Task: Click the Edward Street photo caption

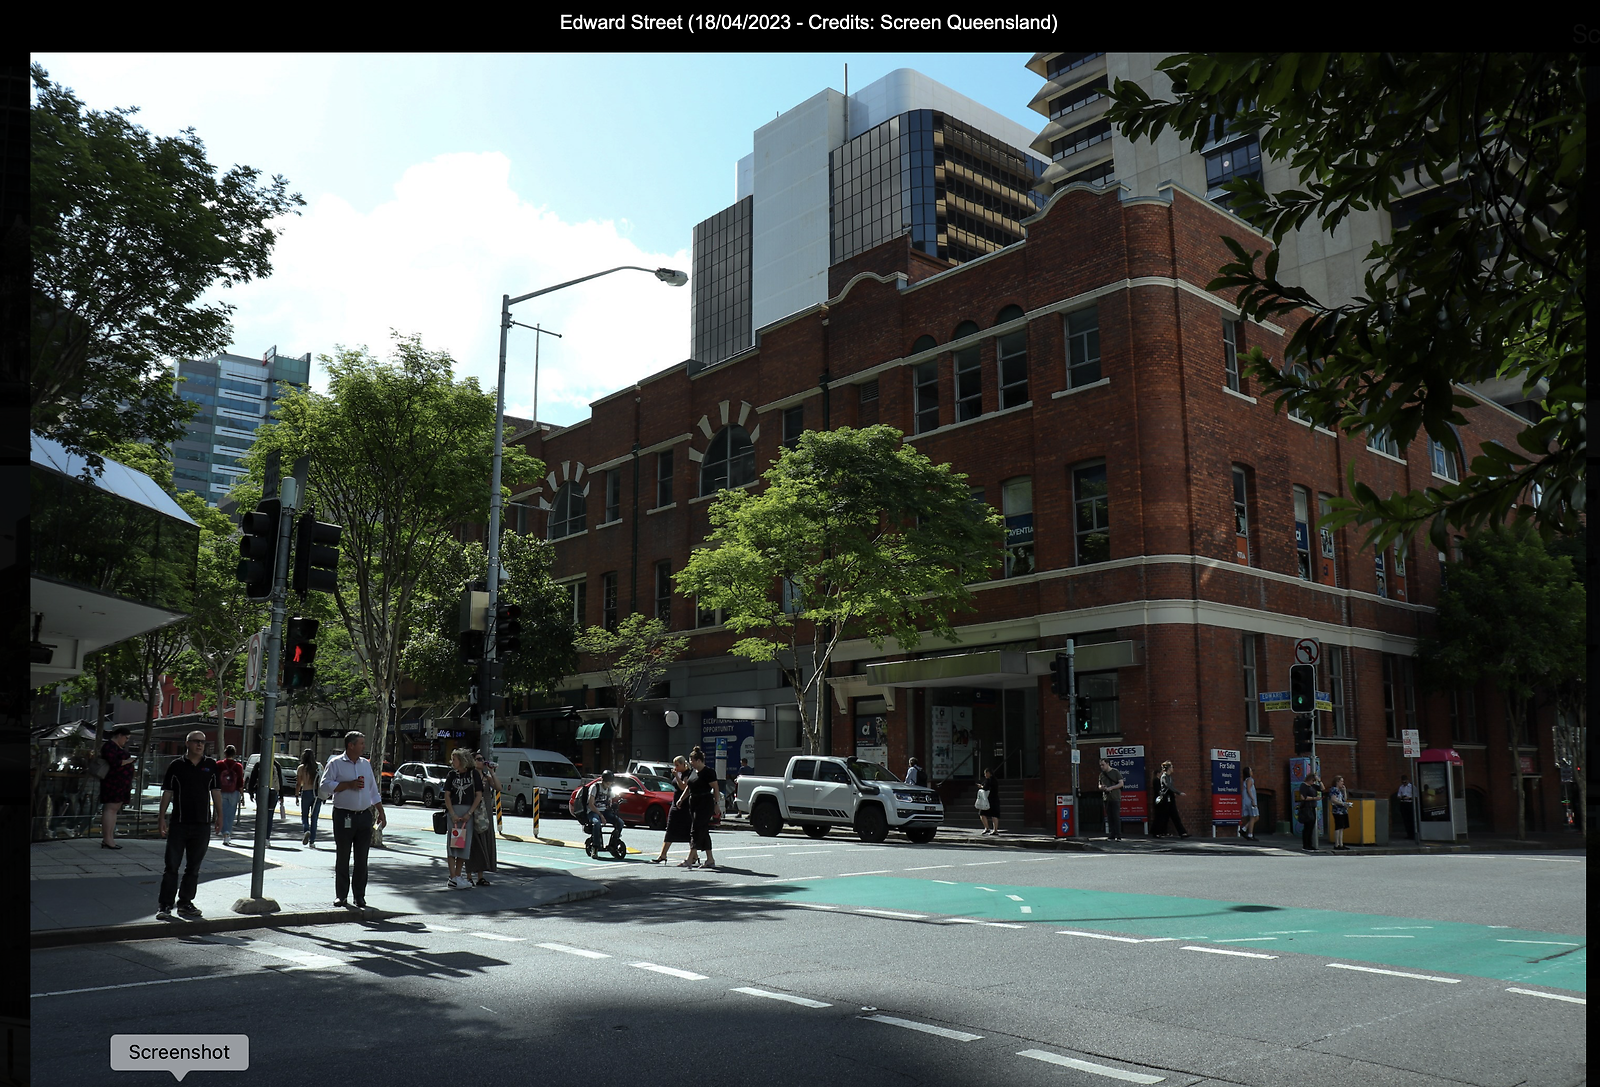Action: click(808, 22)
